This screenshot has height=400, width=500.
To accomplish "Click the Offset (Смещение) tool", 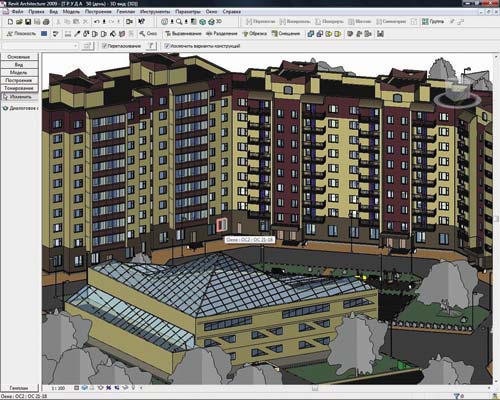I will pyautogui.click(x=286, y=34).
